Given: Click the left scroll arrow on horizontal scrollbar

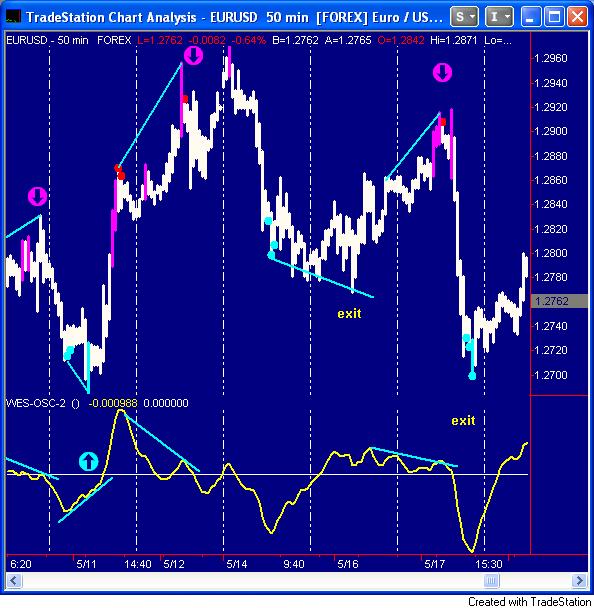Looking at the screenshot, I should tap(14, 580).
